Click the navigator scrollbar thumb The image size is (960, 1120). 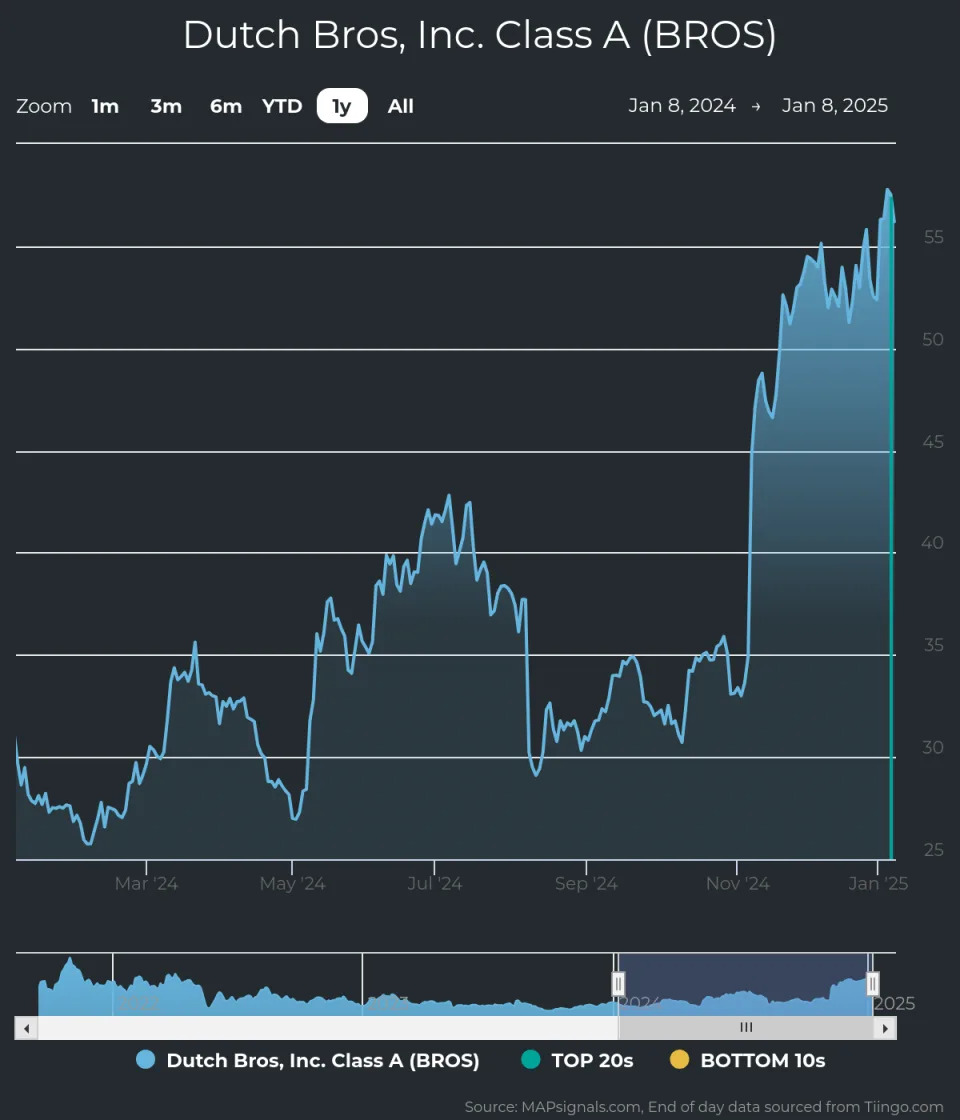(x=746, y=1028)
